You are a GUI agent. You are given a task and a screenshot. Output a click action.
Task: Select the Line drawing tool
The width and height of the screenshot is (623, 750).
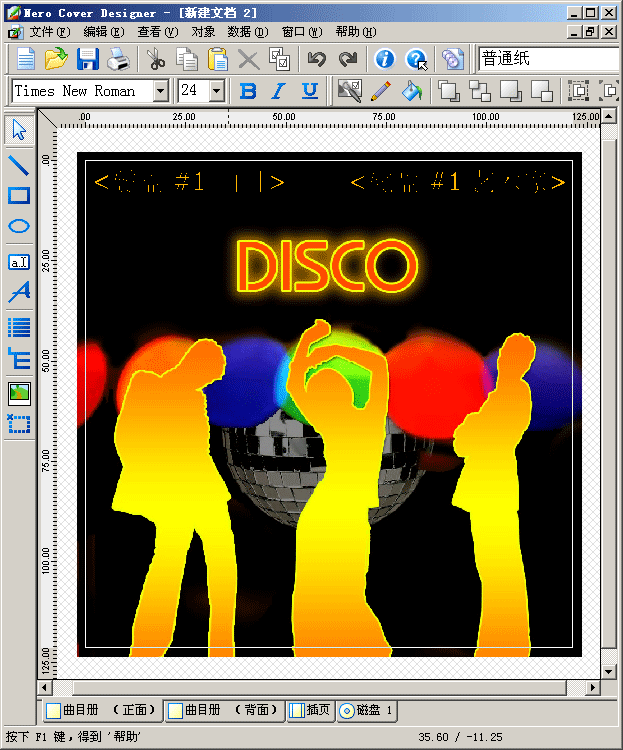tap(19, 164)
